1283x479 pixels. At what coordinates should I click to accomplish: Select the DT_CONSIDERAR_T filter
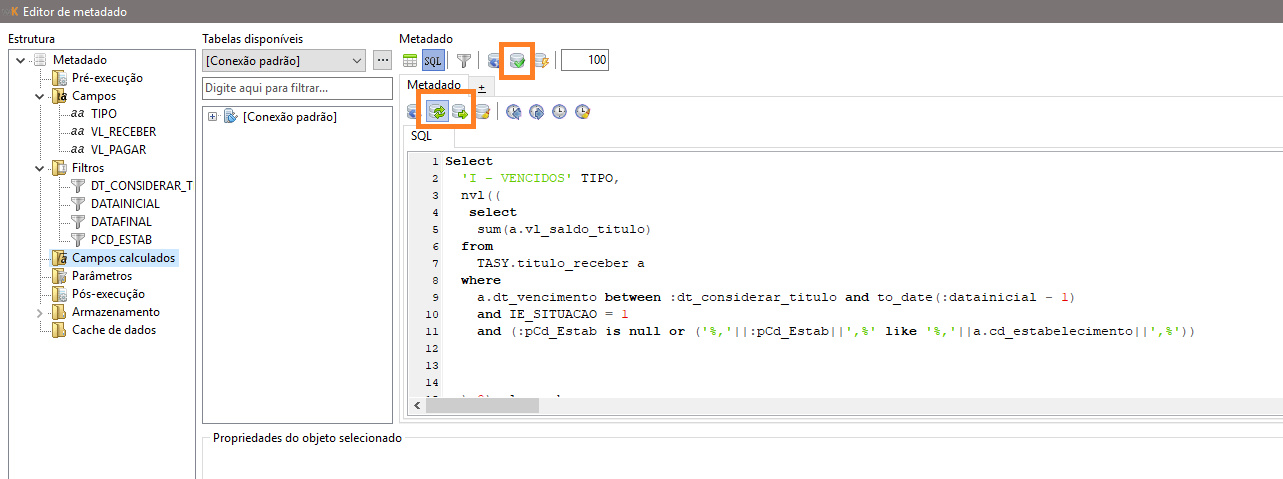tap(141, 186)
